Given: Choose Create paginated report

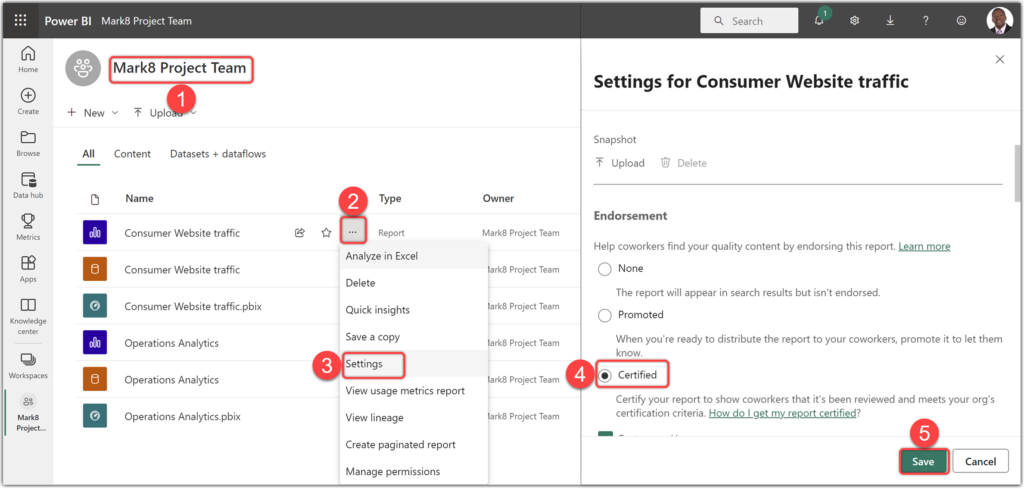Looking at the screenshot, I should coord(413,445).
